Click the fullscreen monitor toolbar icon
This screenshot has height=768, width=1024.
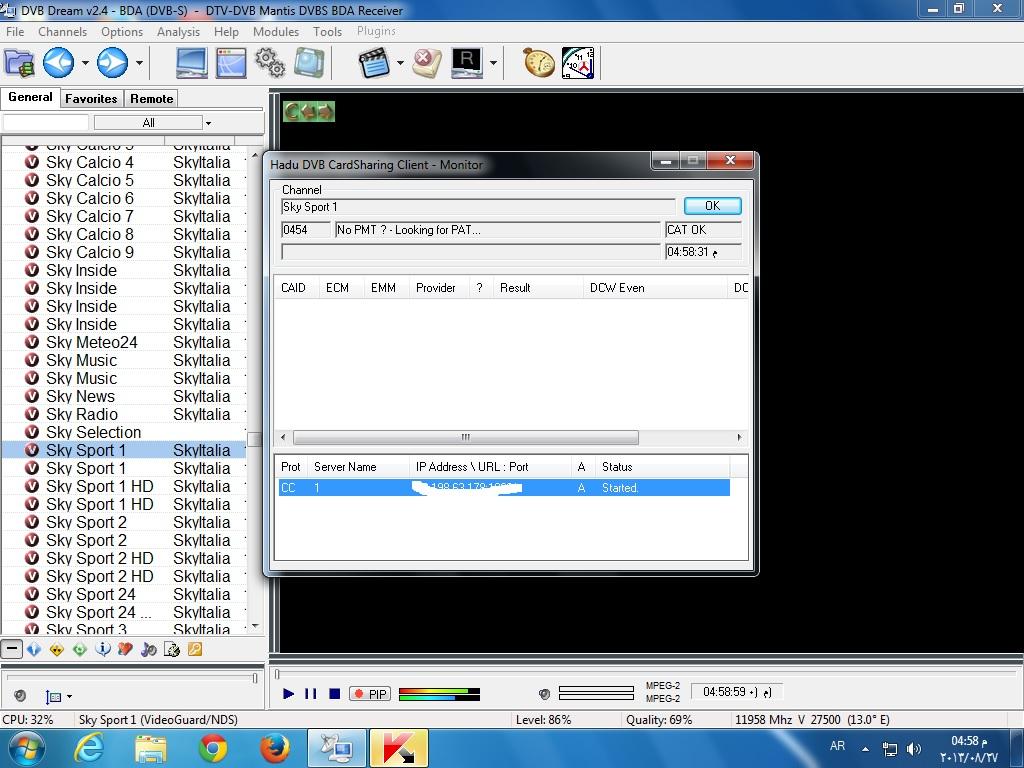pos(192,63)
